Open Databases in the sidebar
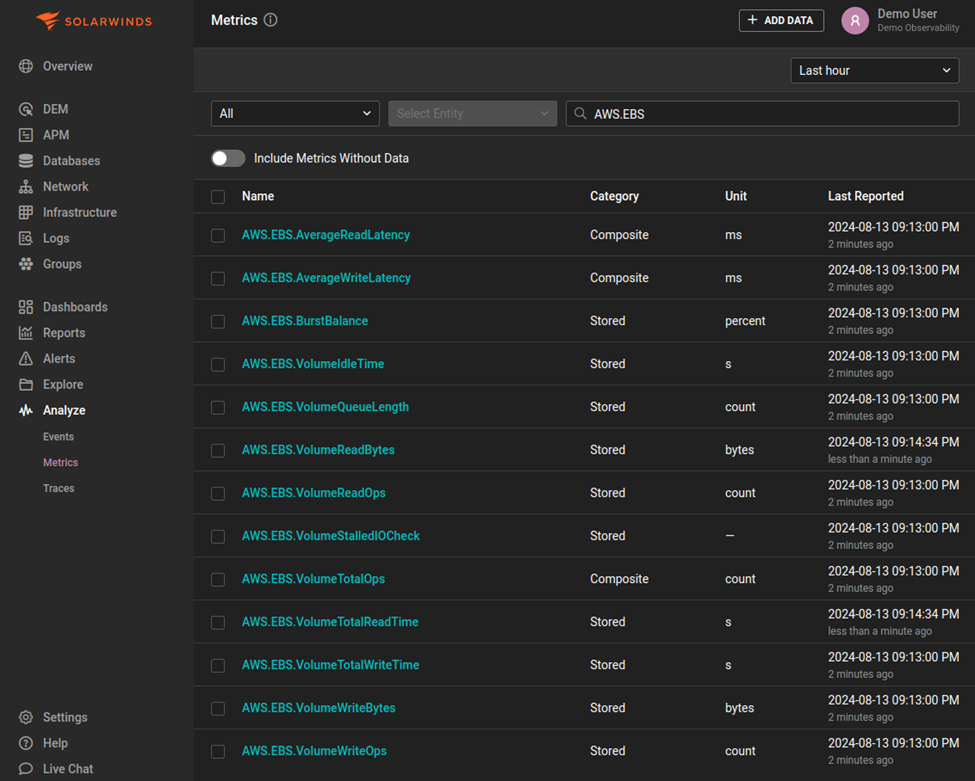 [72, 161]
